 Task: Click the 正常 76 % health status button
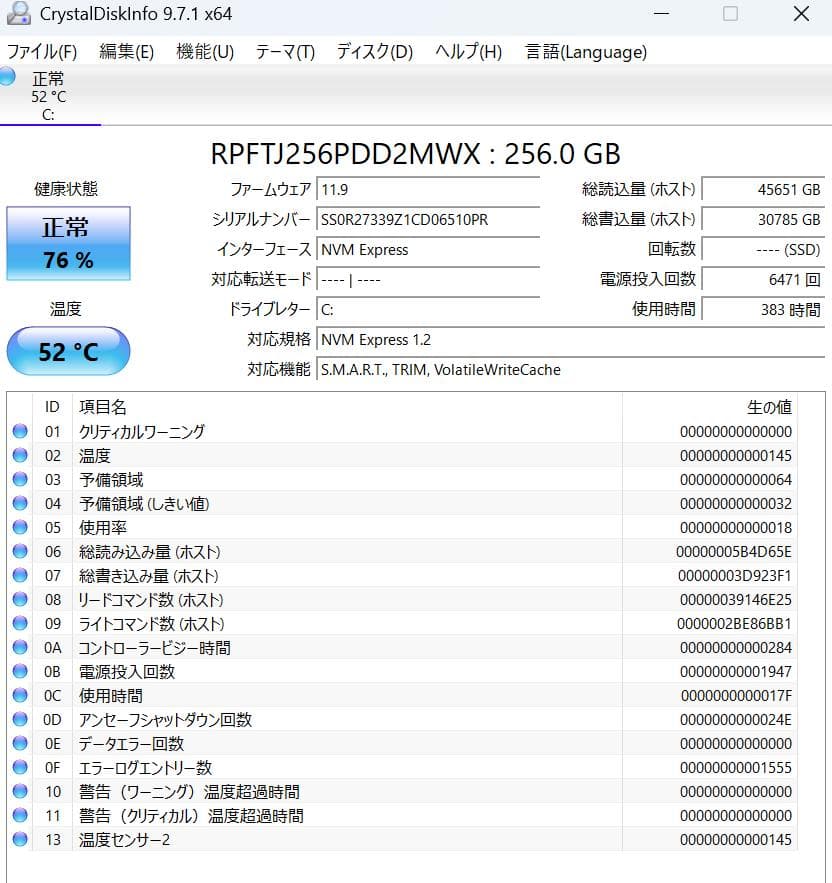pyautogui.click(x=68, y=243)
